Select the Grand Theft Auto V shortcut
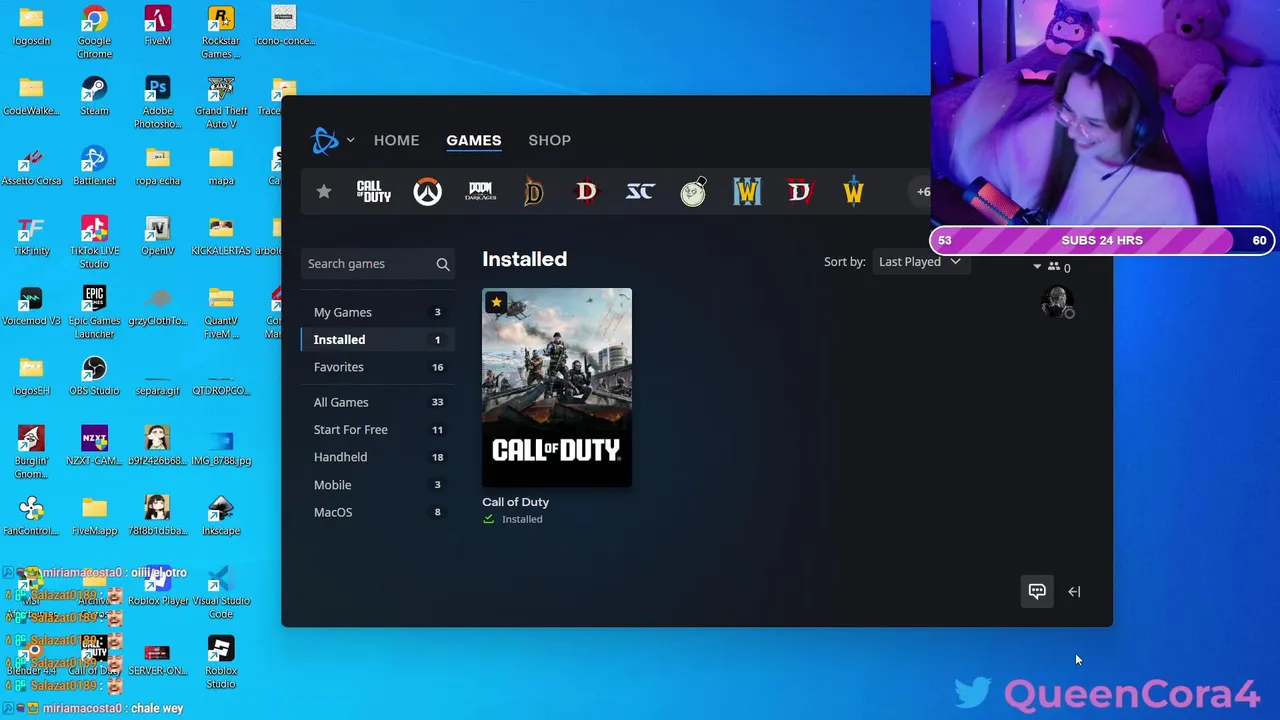This screenshot has width=1280, height=720. (x=221, y=103)
